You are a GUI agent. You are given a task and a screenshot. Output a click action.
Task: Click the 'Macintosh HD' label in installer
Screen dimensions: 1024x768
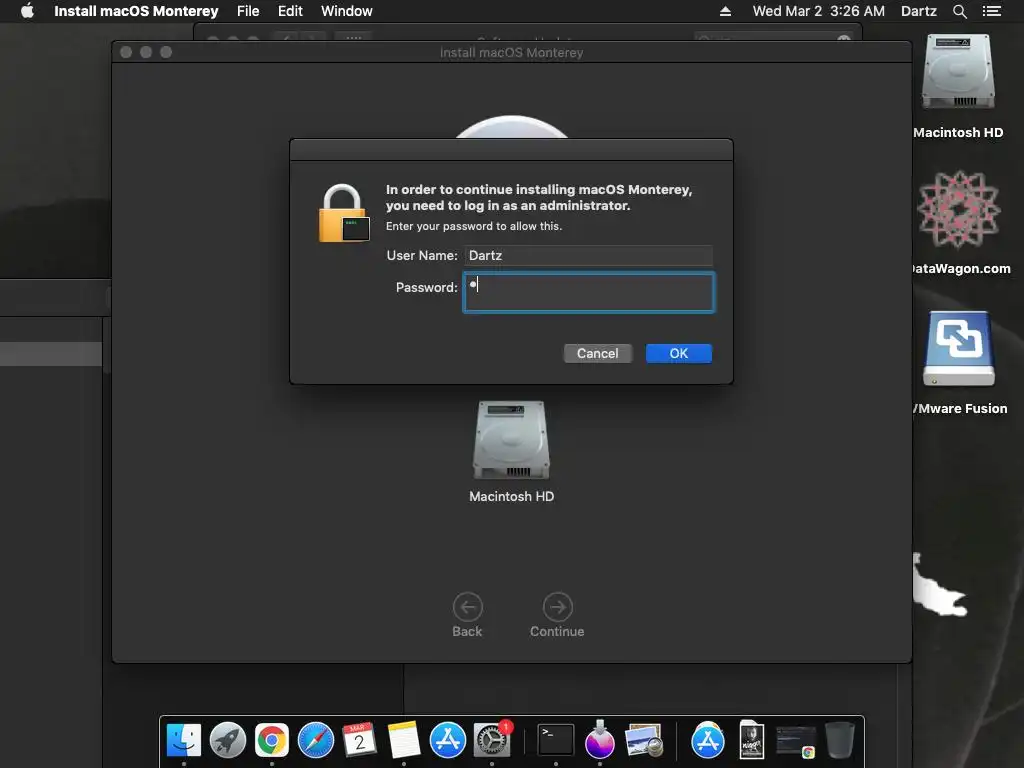click(511, 496)
